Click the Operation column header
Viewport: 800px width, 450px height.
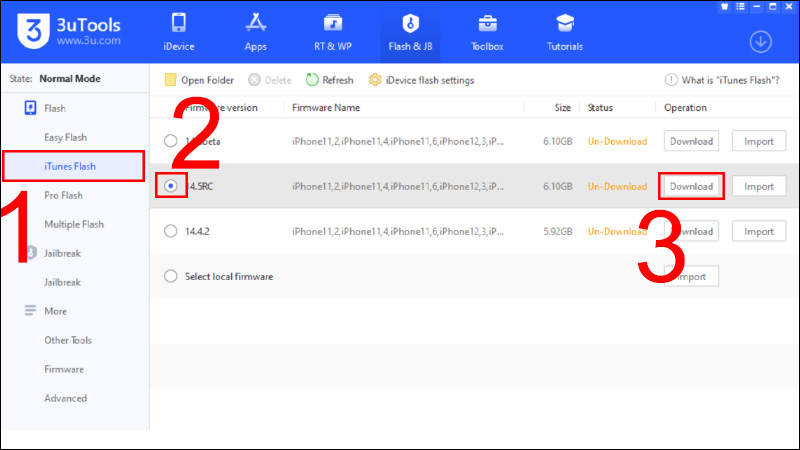tap(685, 108)
